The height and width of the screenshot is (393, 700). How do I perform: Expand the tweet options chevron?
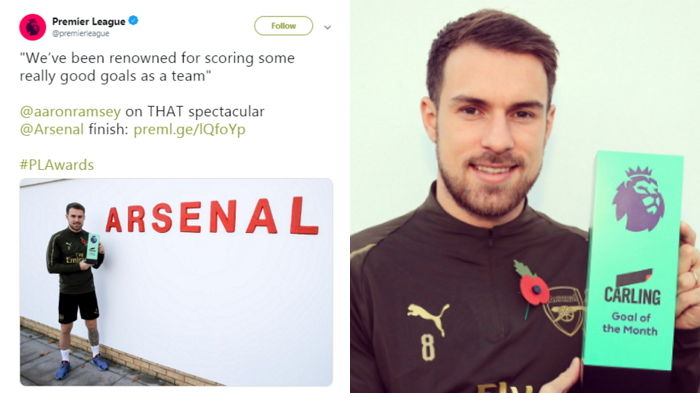(x=327, y=27)
